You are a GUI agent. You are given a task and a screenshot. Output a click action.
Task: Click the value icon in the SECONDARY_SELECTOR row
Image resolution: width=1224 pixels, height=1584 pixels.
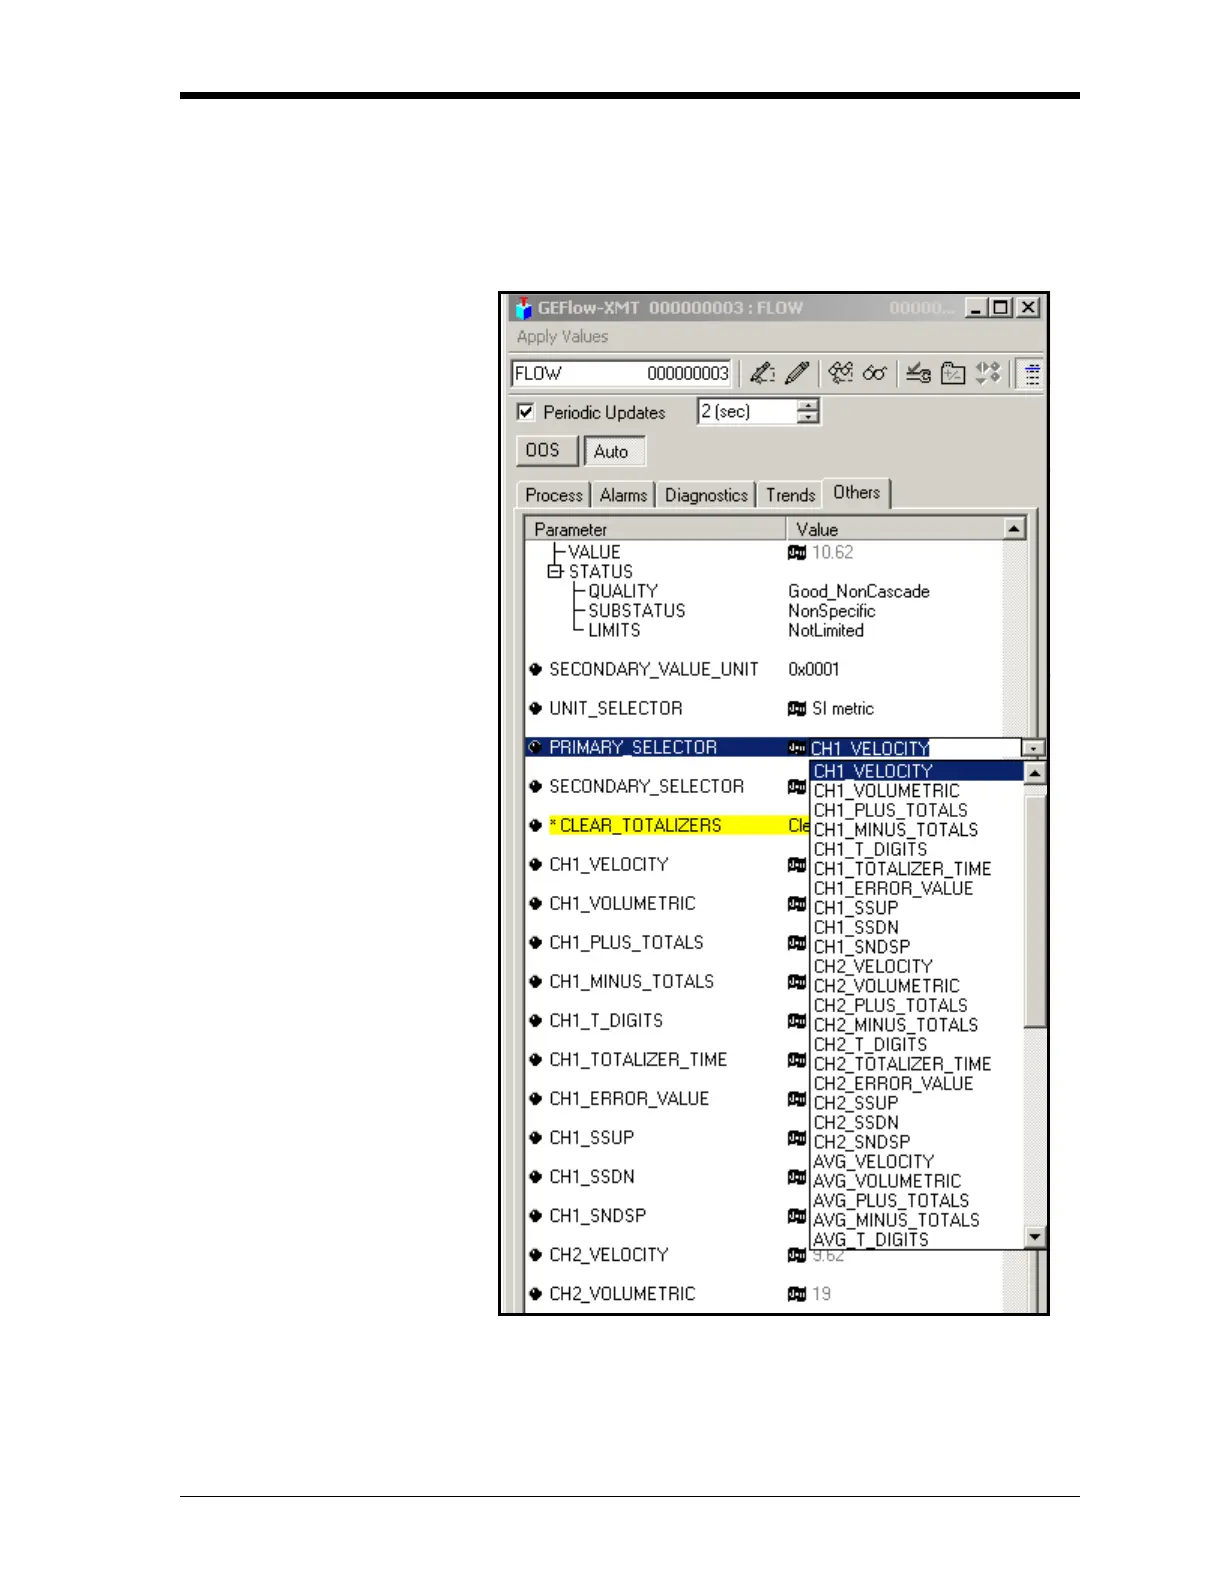click(x=797, y=787)
